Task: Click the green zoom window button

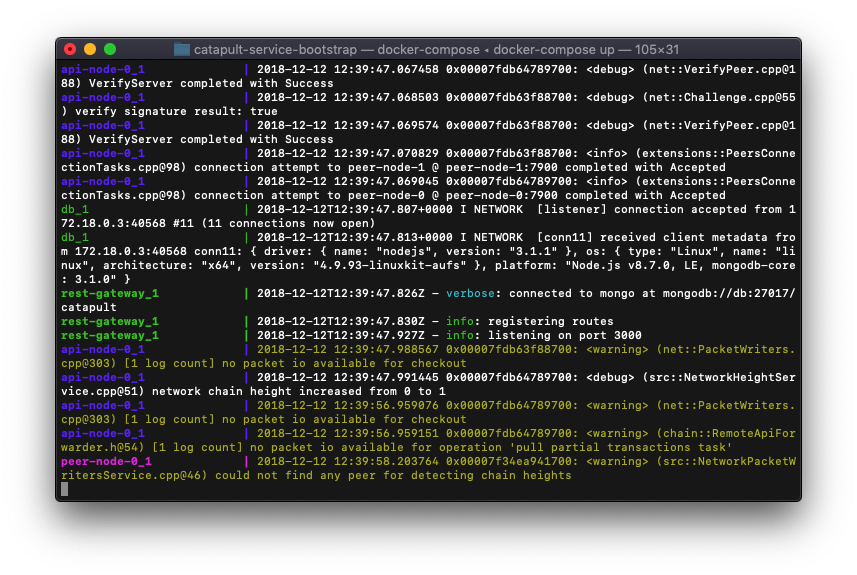Action: (110, 49)
